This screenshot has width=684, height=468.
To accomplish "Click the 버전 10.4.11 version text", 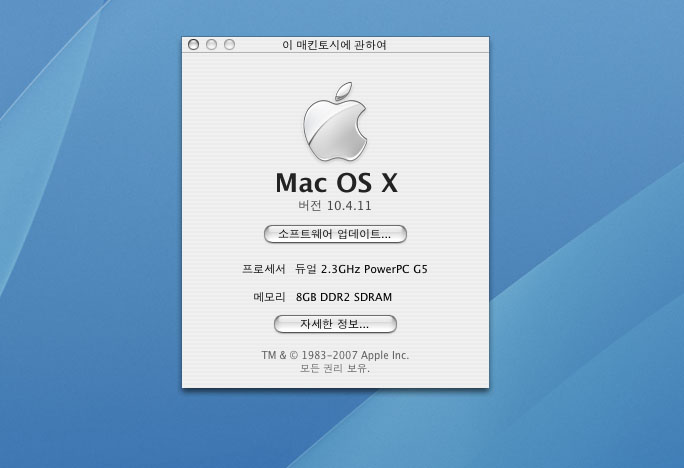I will (x=335, y=206).
